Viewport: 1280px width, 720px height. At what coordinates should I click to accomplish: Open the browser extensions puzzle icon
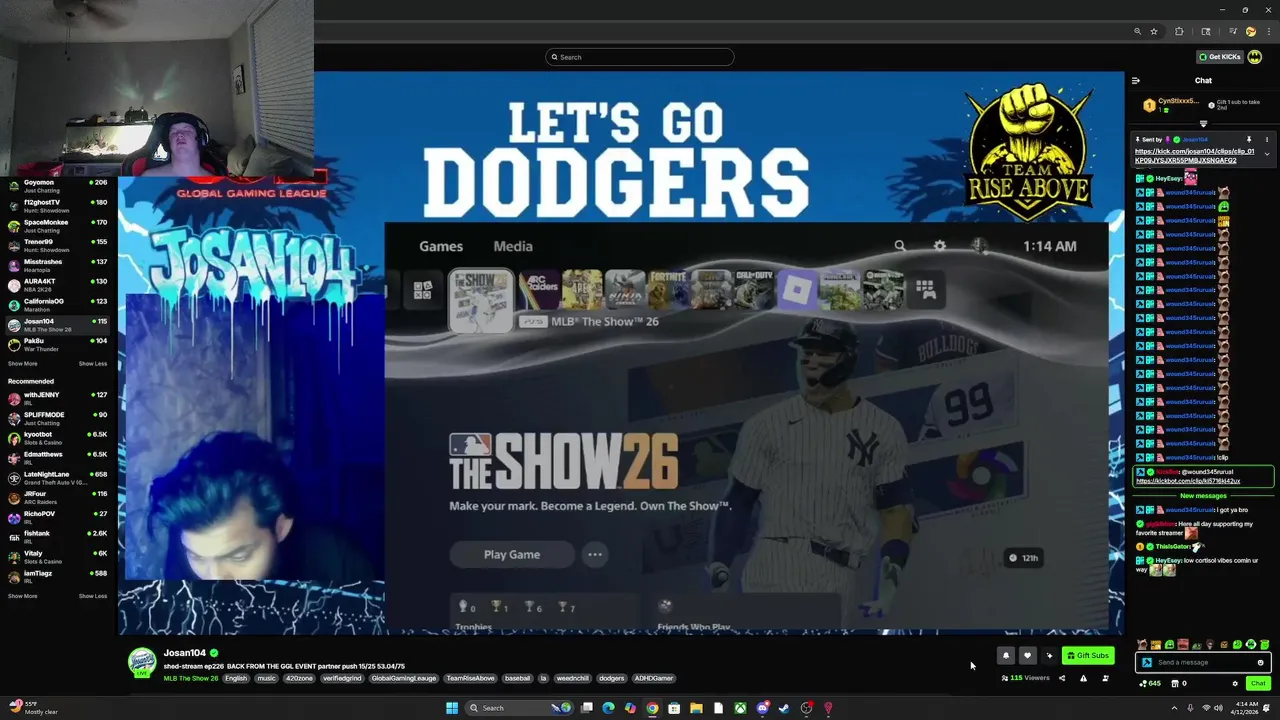tap(1179, 32)
